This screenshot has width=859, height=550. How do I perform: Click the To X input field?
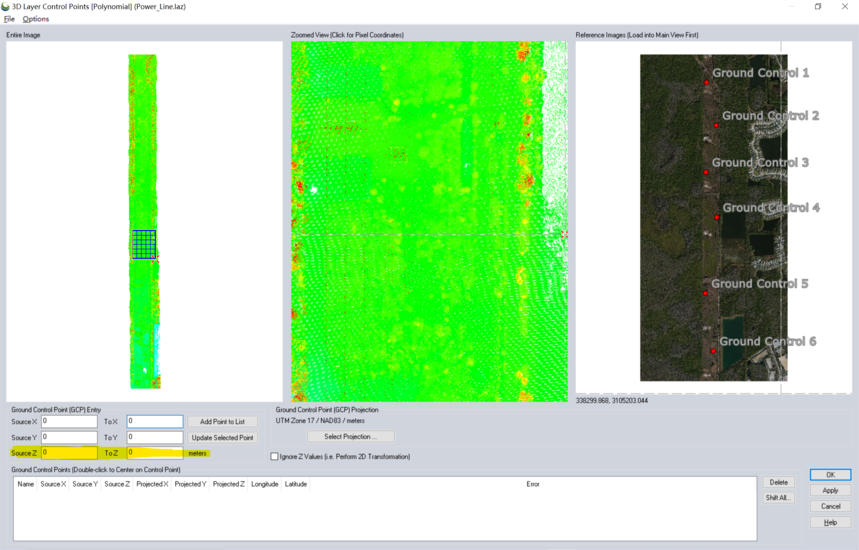click(x=155, y=421)
